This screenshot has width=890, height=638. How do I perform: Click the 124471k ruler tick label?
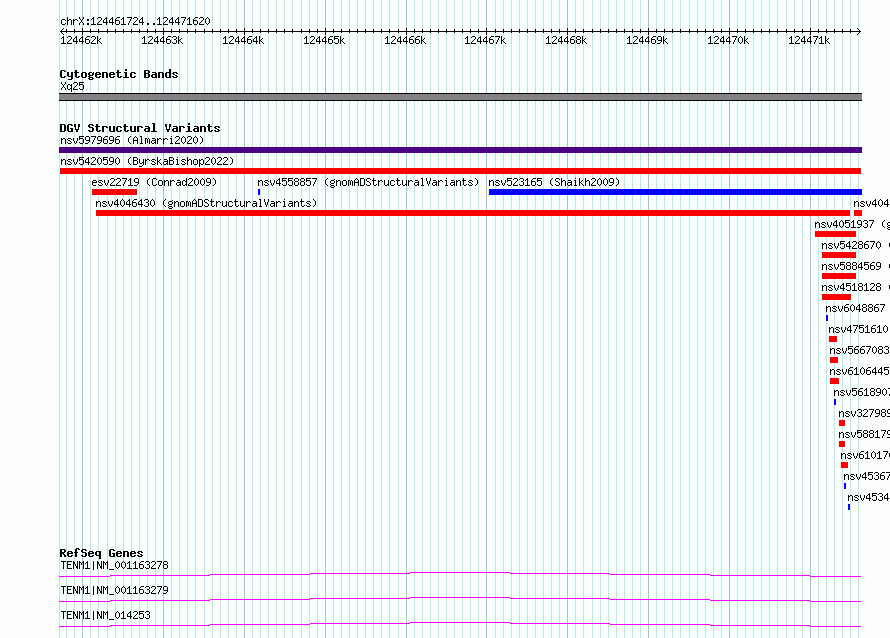click(x=809, y=40)
